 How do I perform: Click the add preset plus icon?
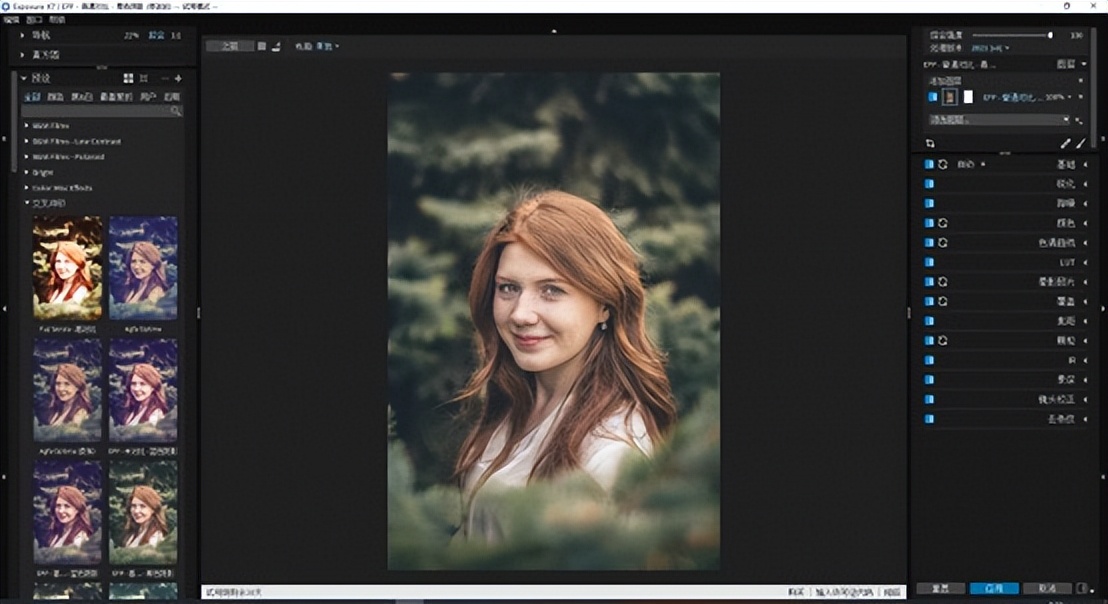pos(178,78)
